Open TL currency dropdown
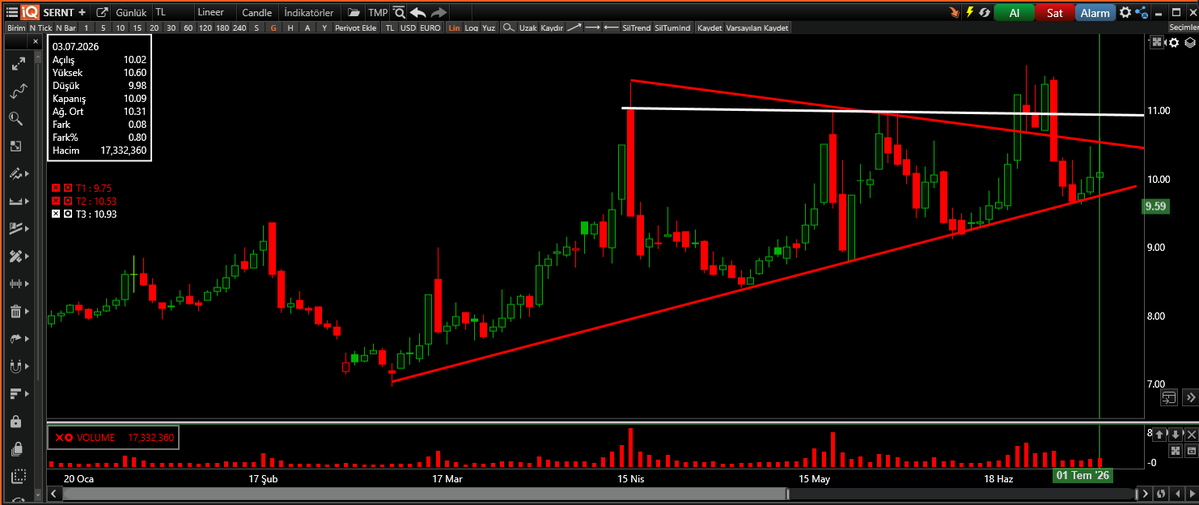 click(x=171, y=13)
